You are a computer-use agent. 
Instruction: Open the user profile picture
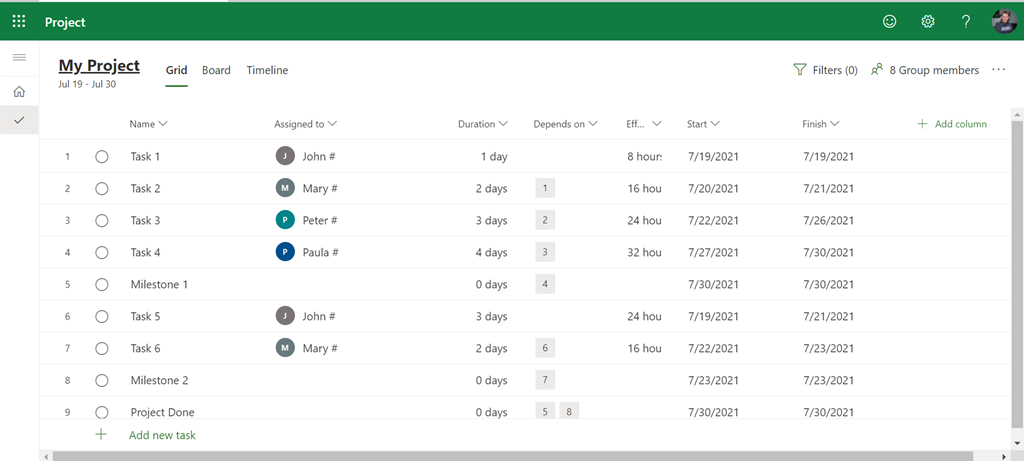(x=1003, y=21)
